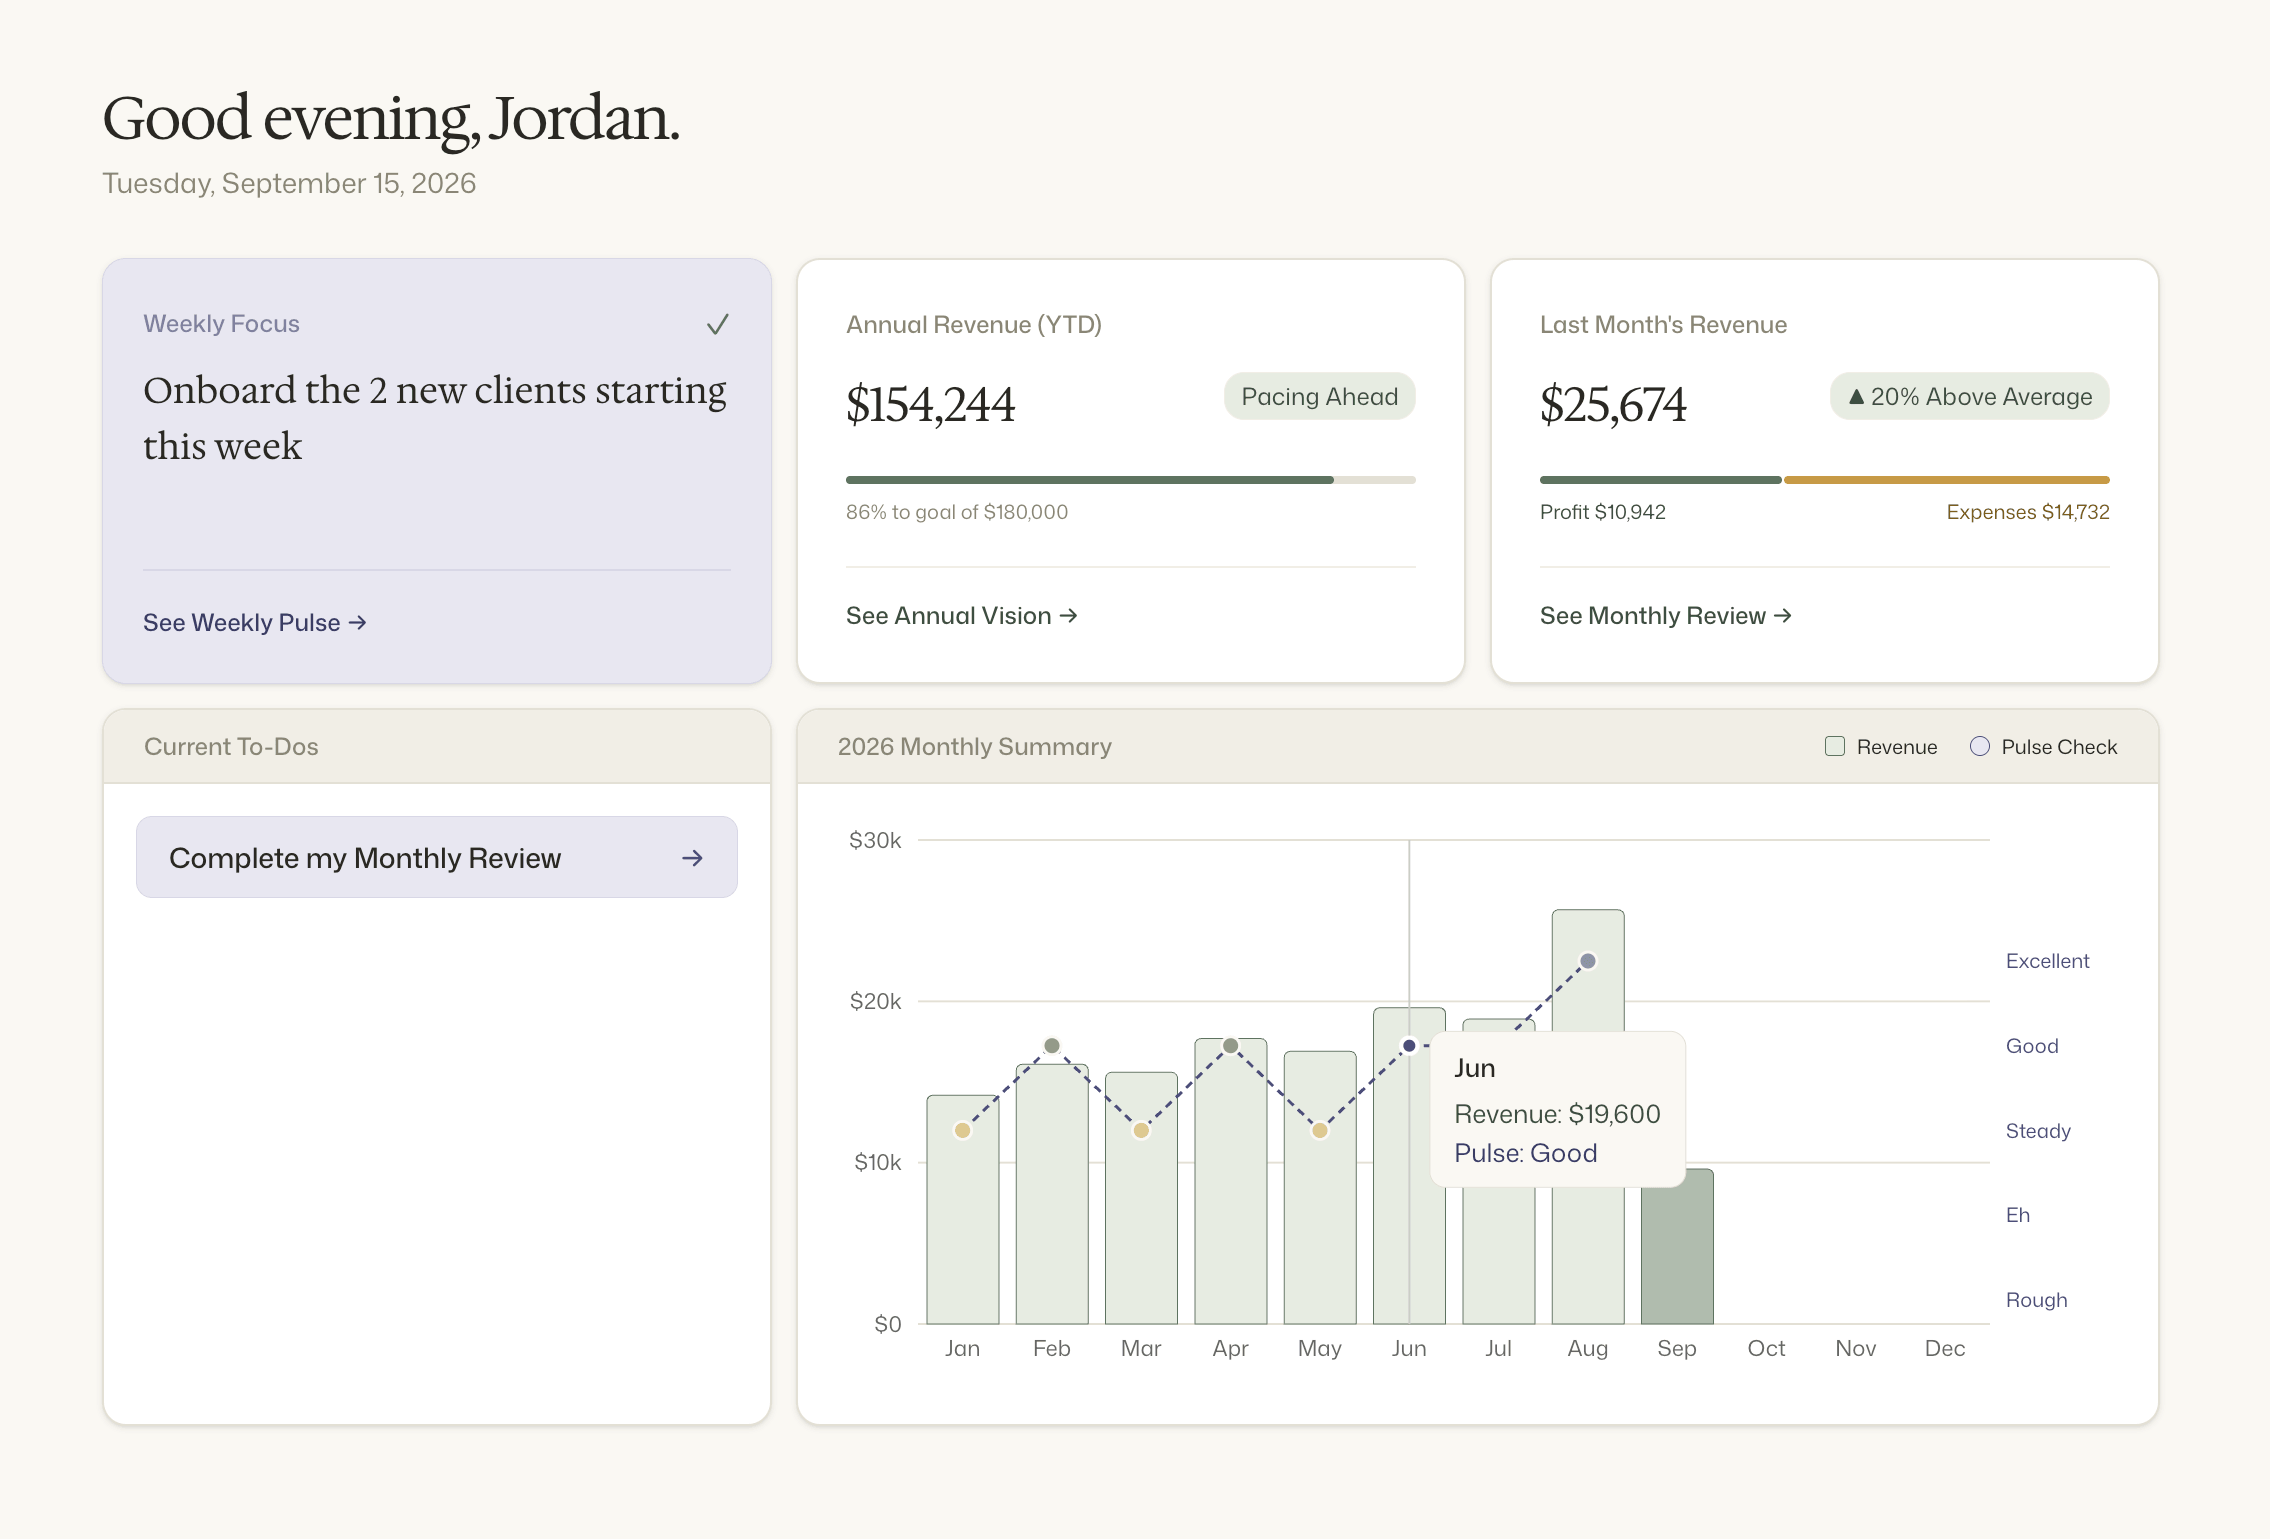This screenshot has width=2270, height=1539.
Task: Click the $154,244 annual revenue value
Action: coord(930,404)
